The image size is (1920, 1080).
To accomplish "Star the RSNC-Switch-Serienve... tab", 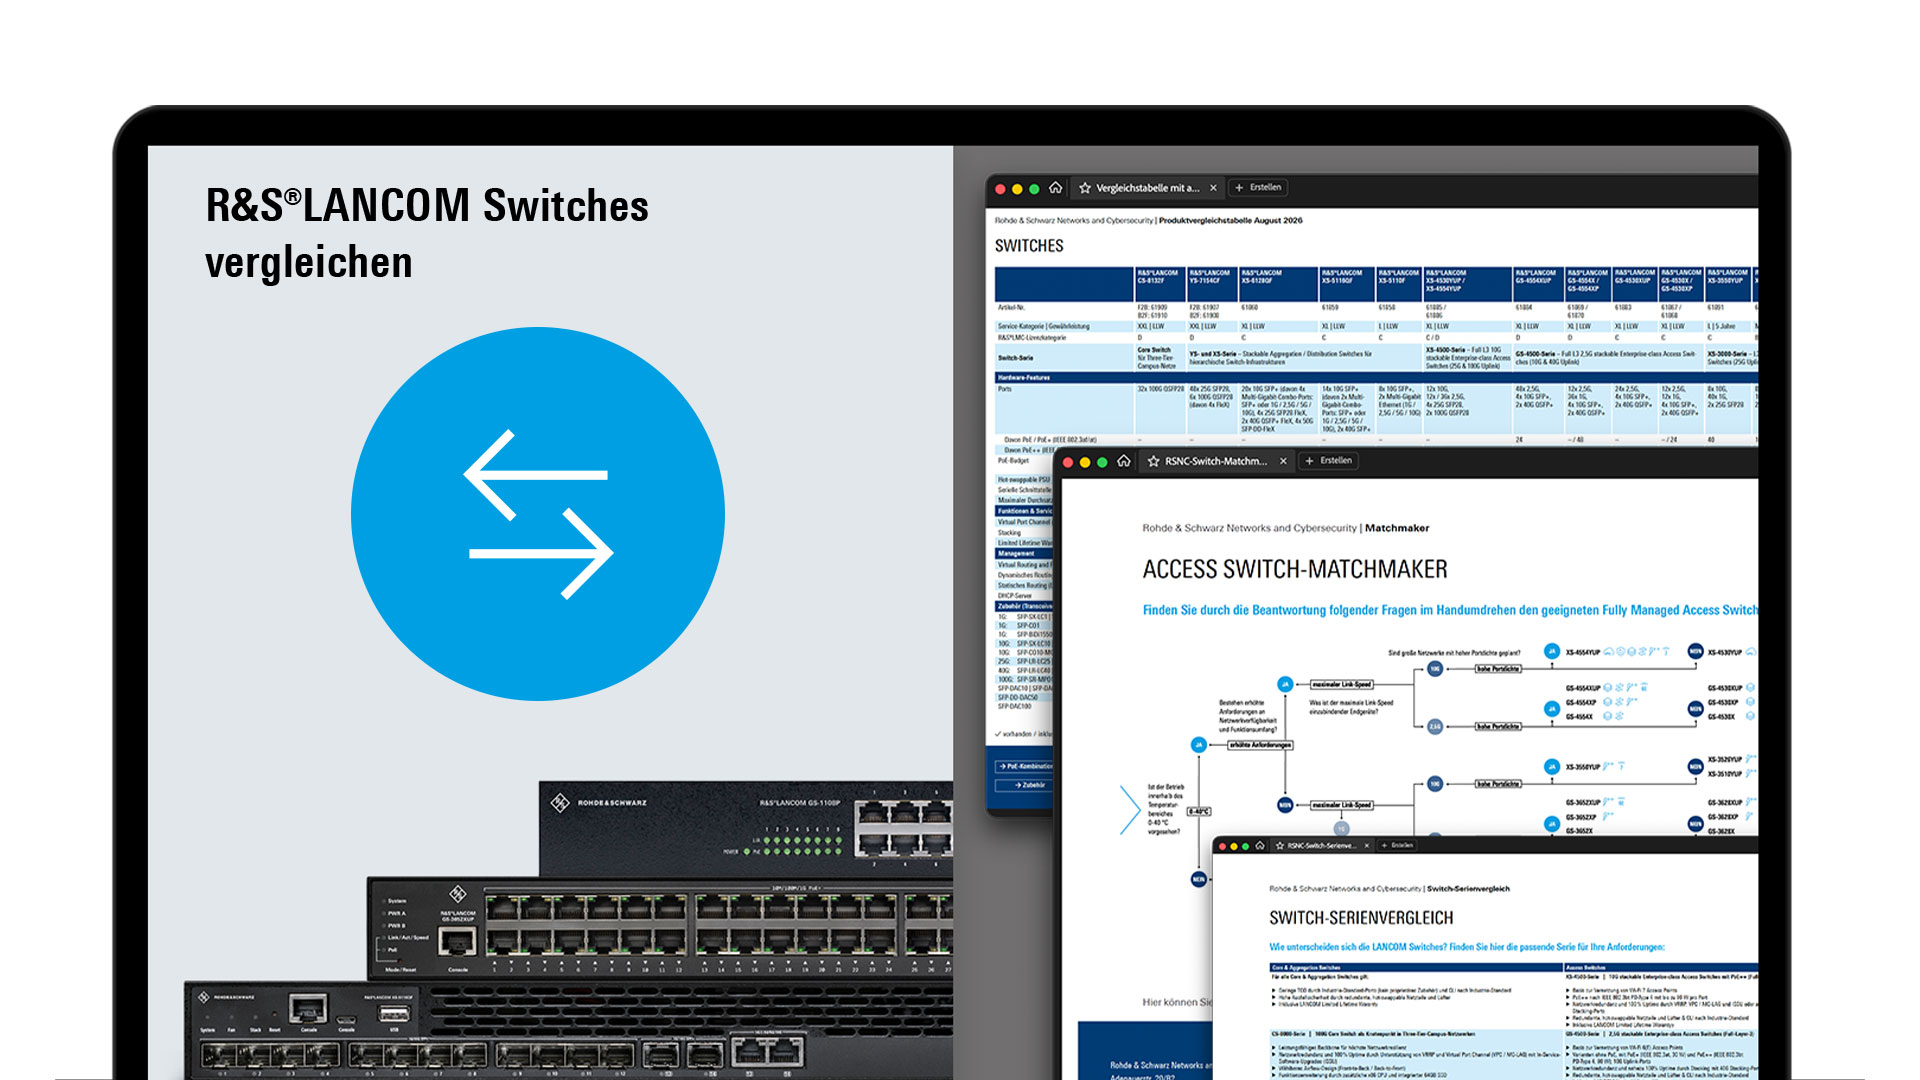I will click(x=1280, y=846).
